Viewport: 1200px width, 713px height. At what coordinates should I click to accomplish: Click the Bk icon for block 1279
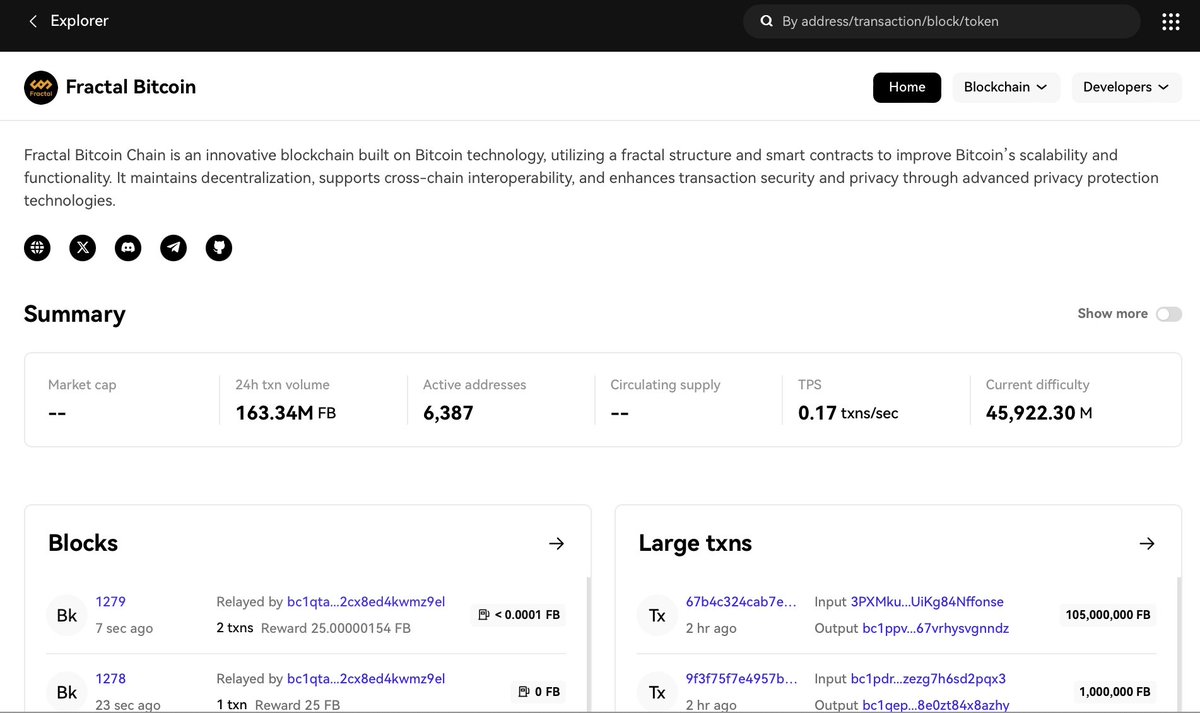(x=67, y=615)
